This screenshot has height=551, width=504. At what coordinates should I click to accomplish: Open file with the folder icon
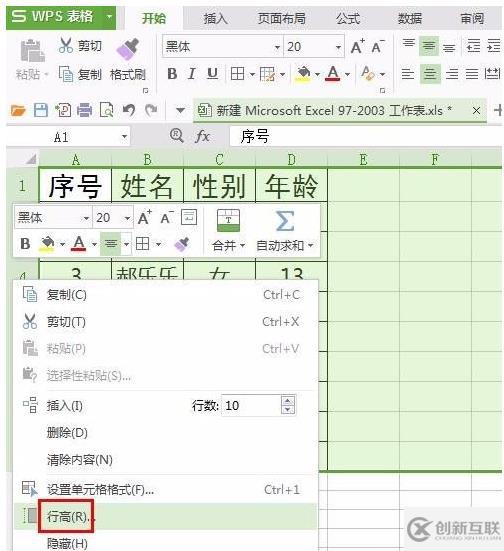click(18, 111)
